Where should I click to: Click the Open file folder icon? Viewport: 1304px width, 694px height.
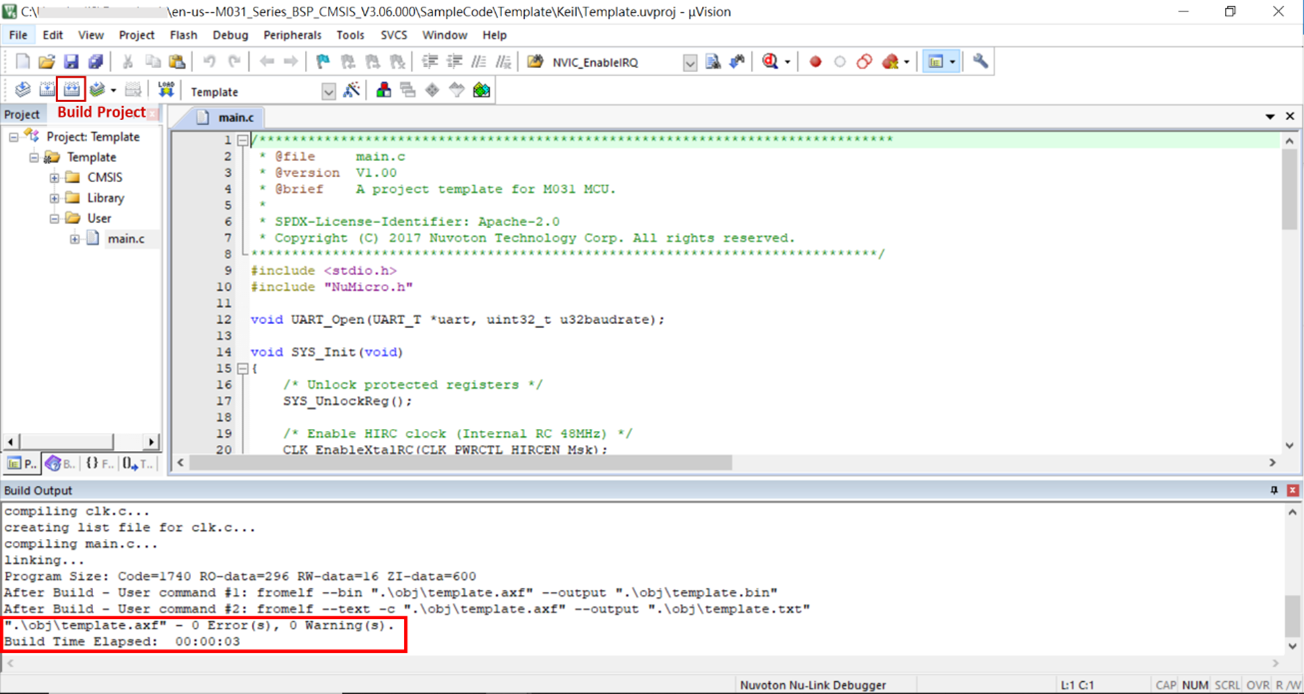pyautogui.click(x=47, y=62)
